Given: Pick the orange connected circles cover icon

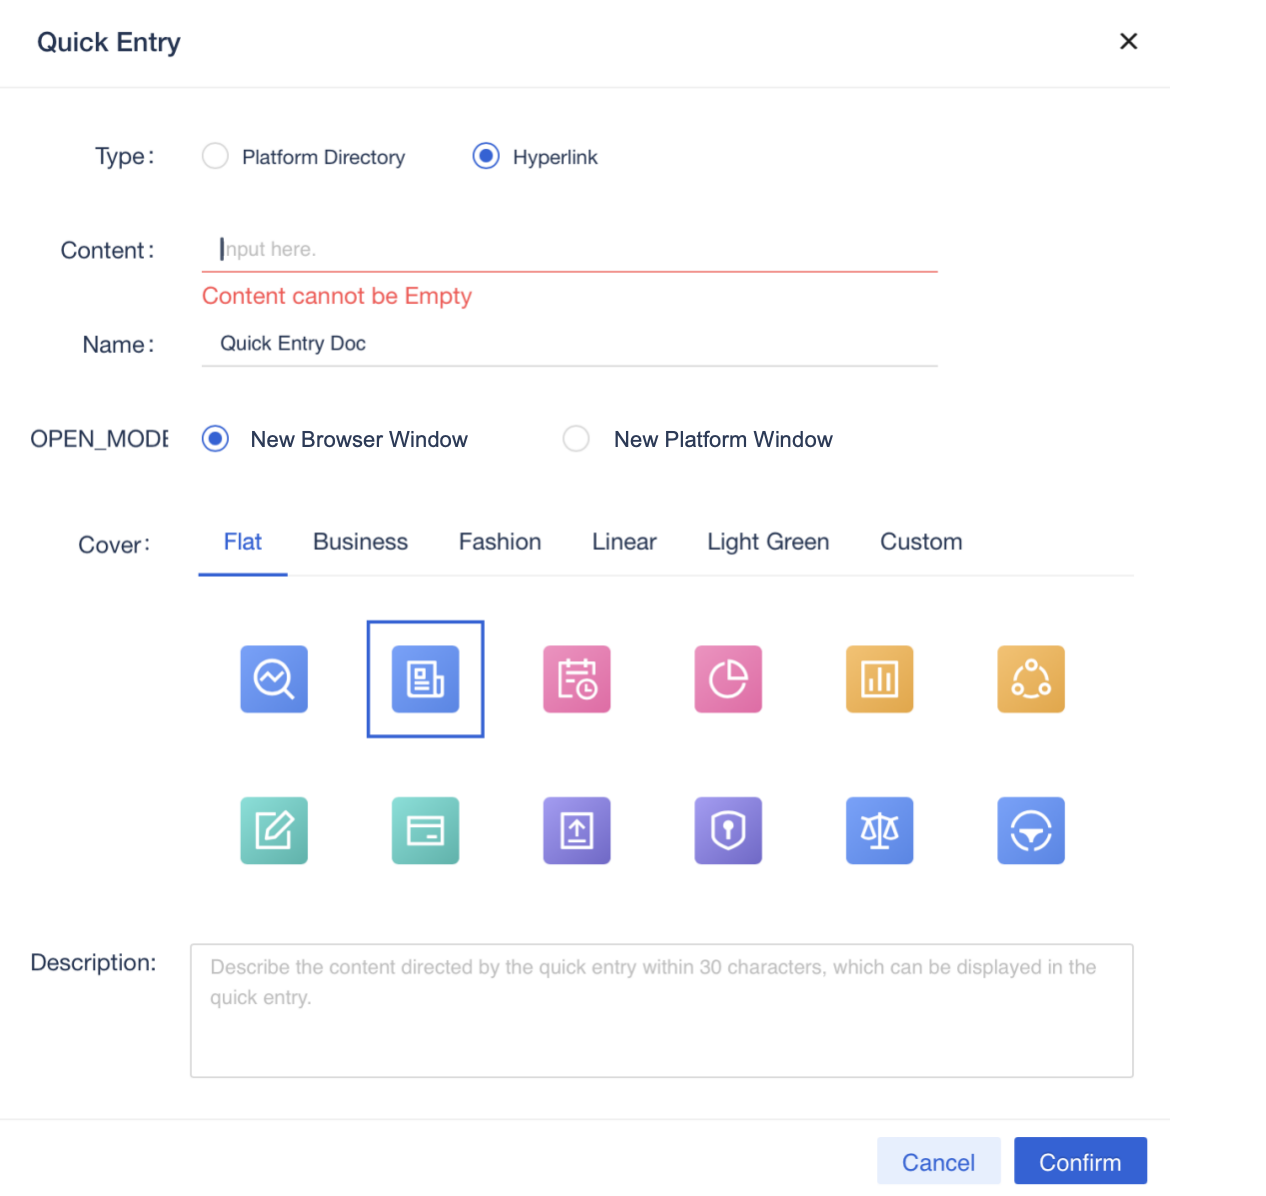Looking at the screenshot, I should [x=1031, y=679].
